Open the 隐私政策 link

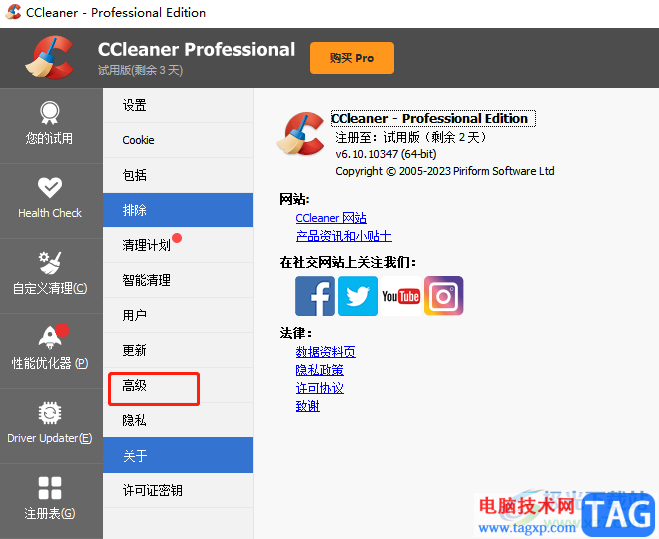320,370
